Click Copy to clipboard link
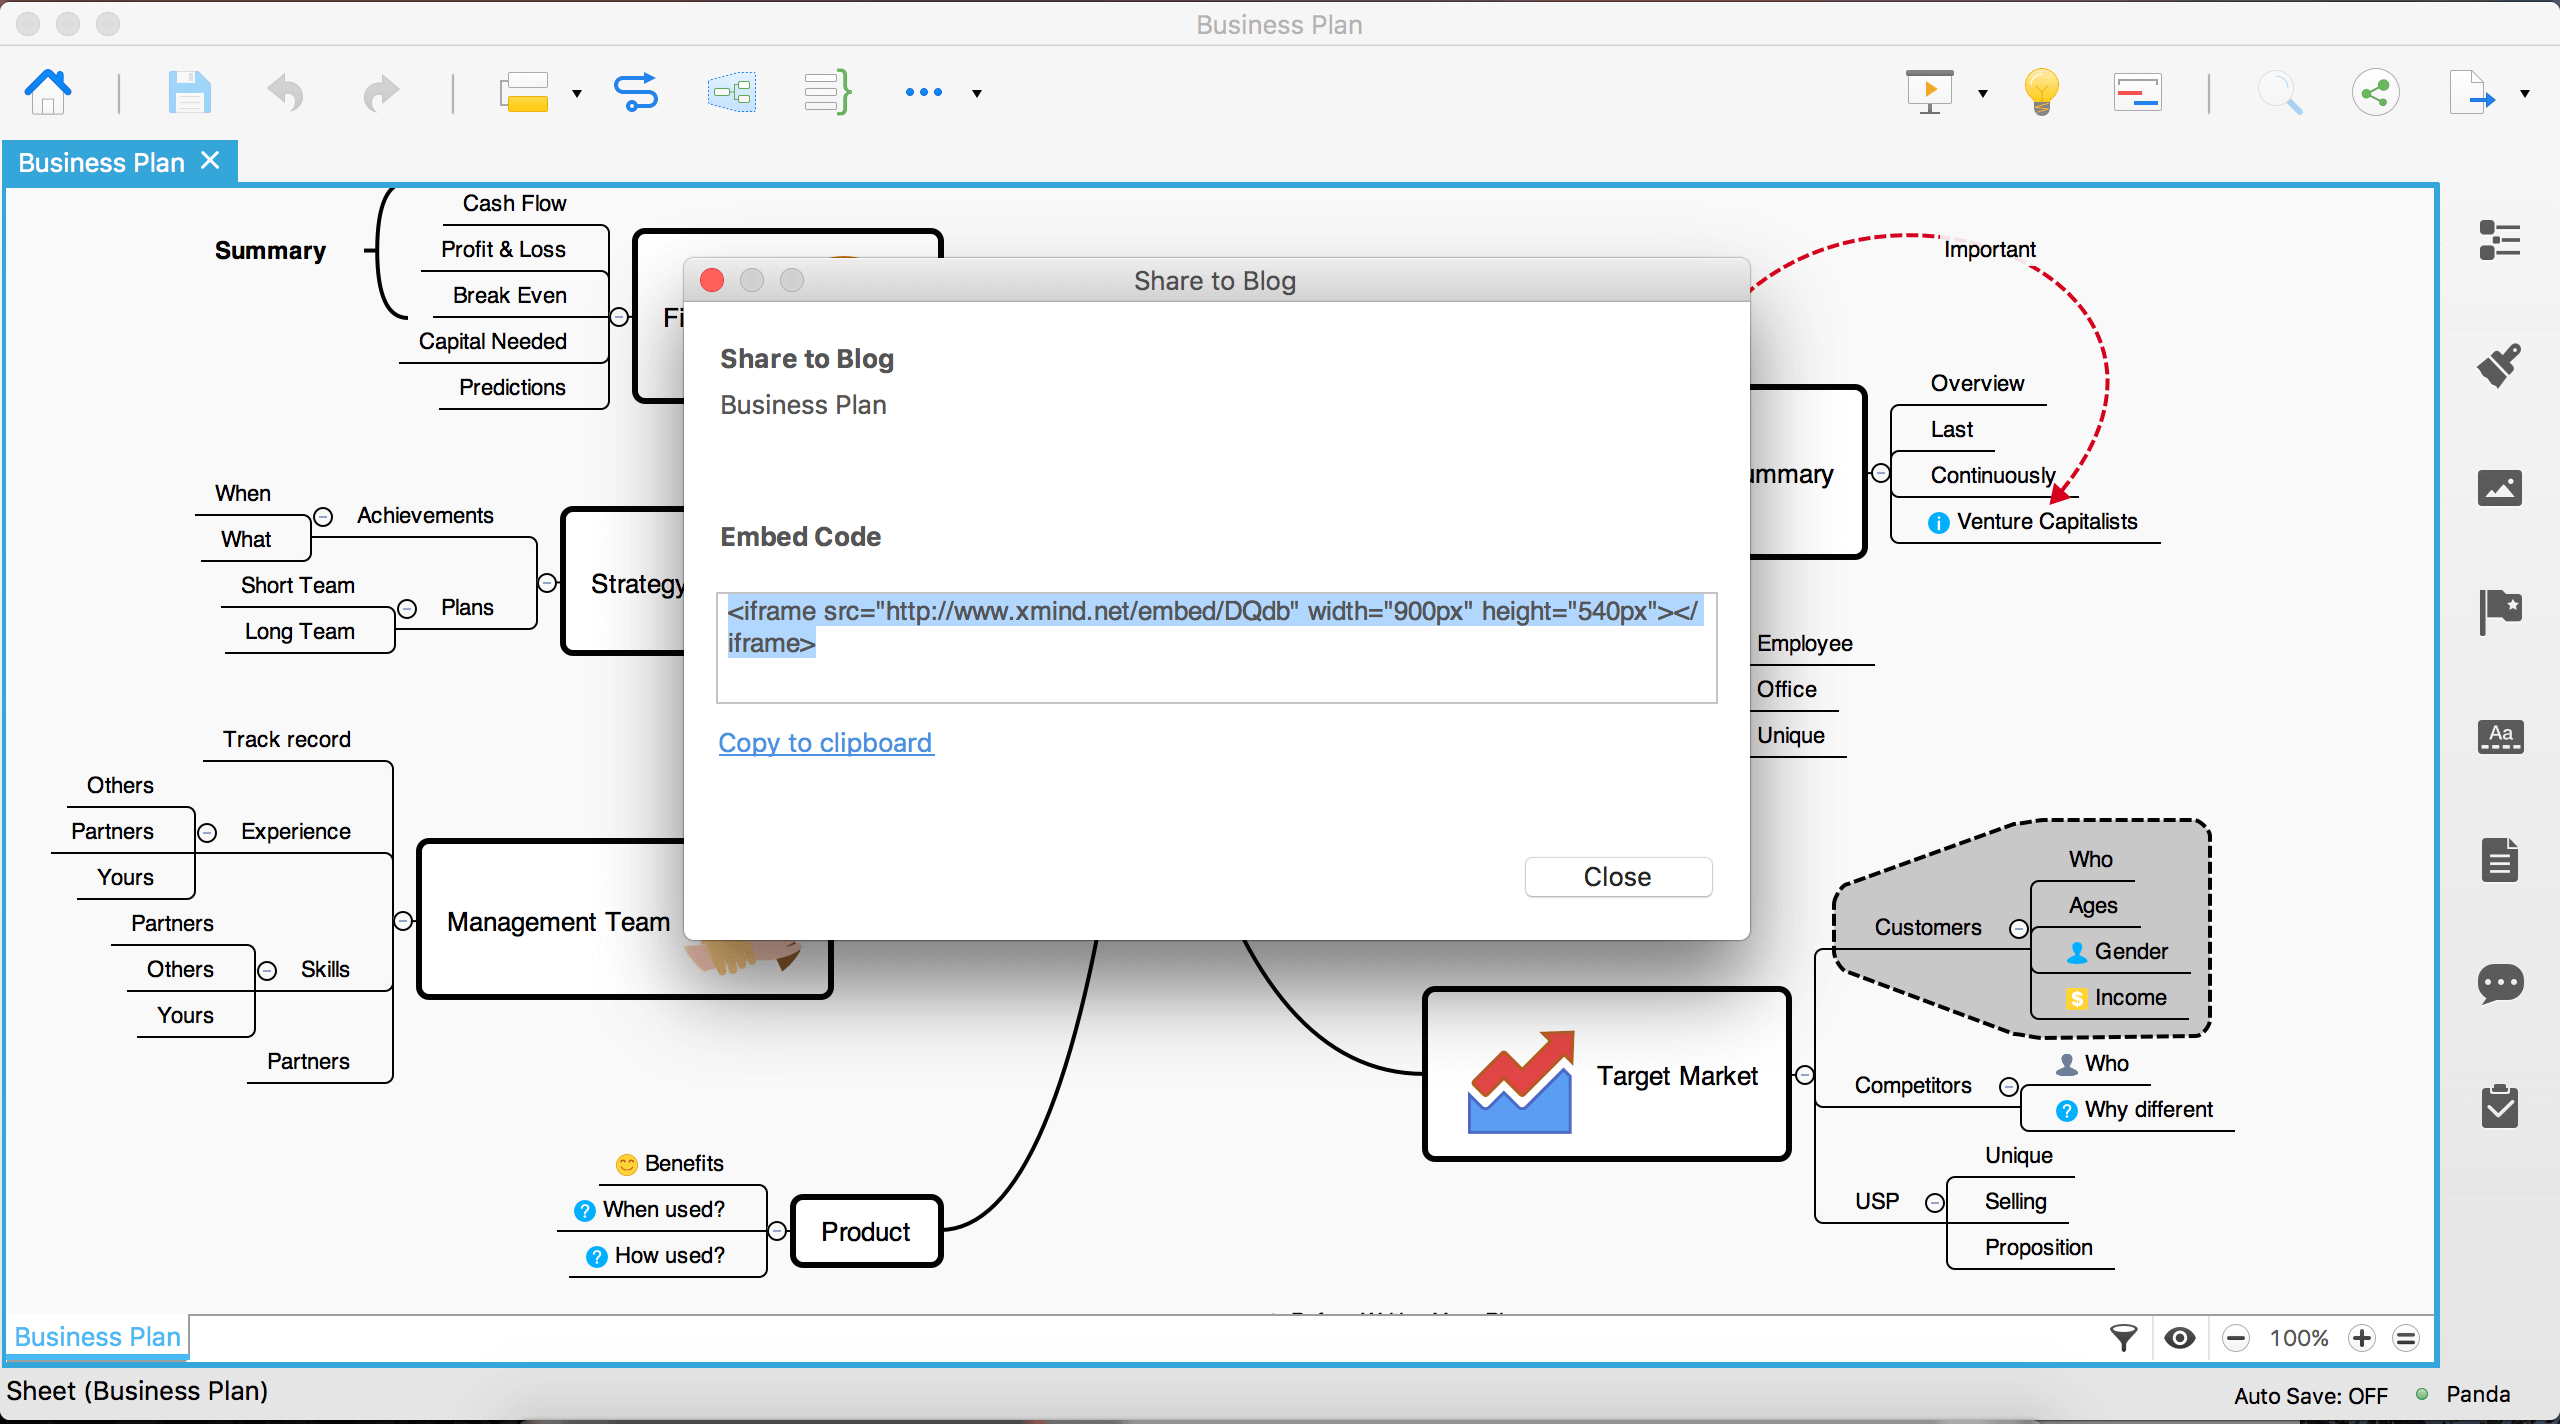This screenshot has height=1424, width=2560. coord(825,743)
